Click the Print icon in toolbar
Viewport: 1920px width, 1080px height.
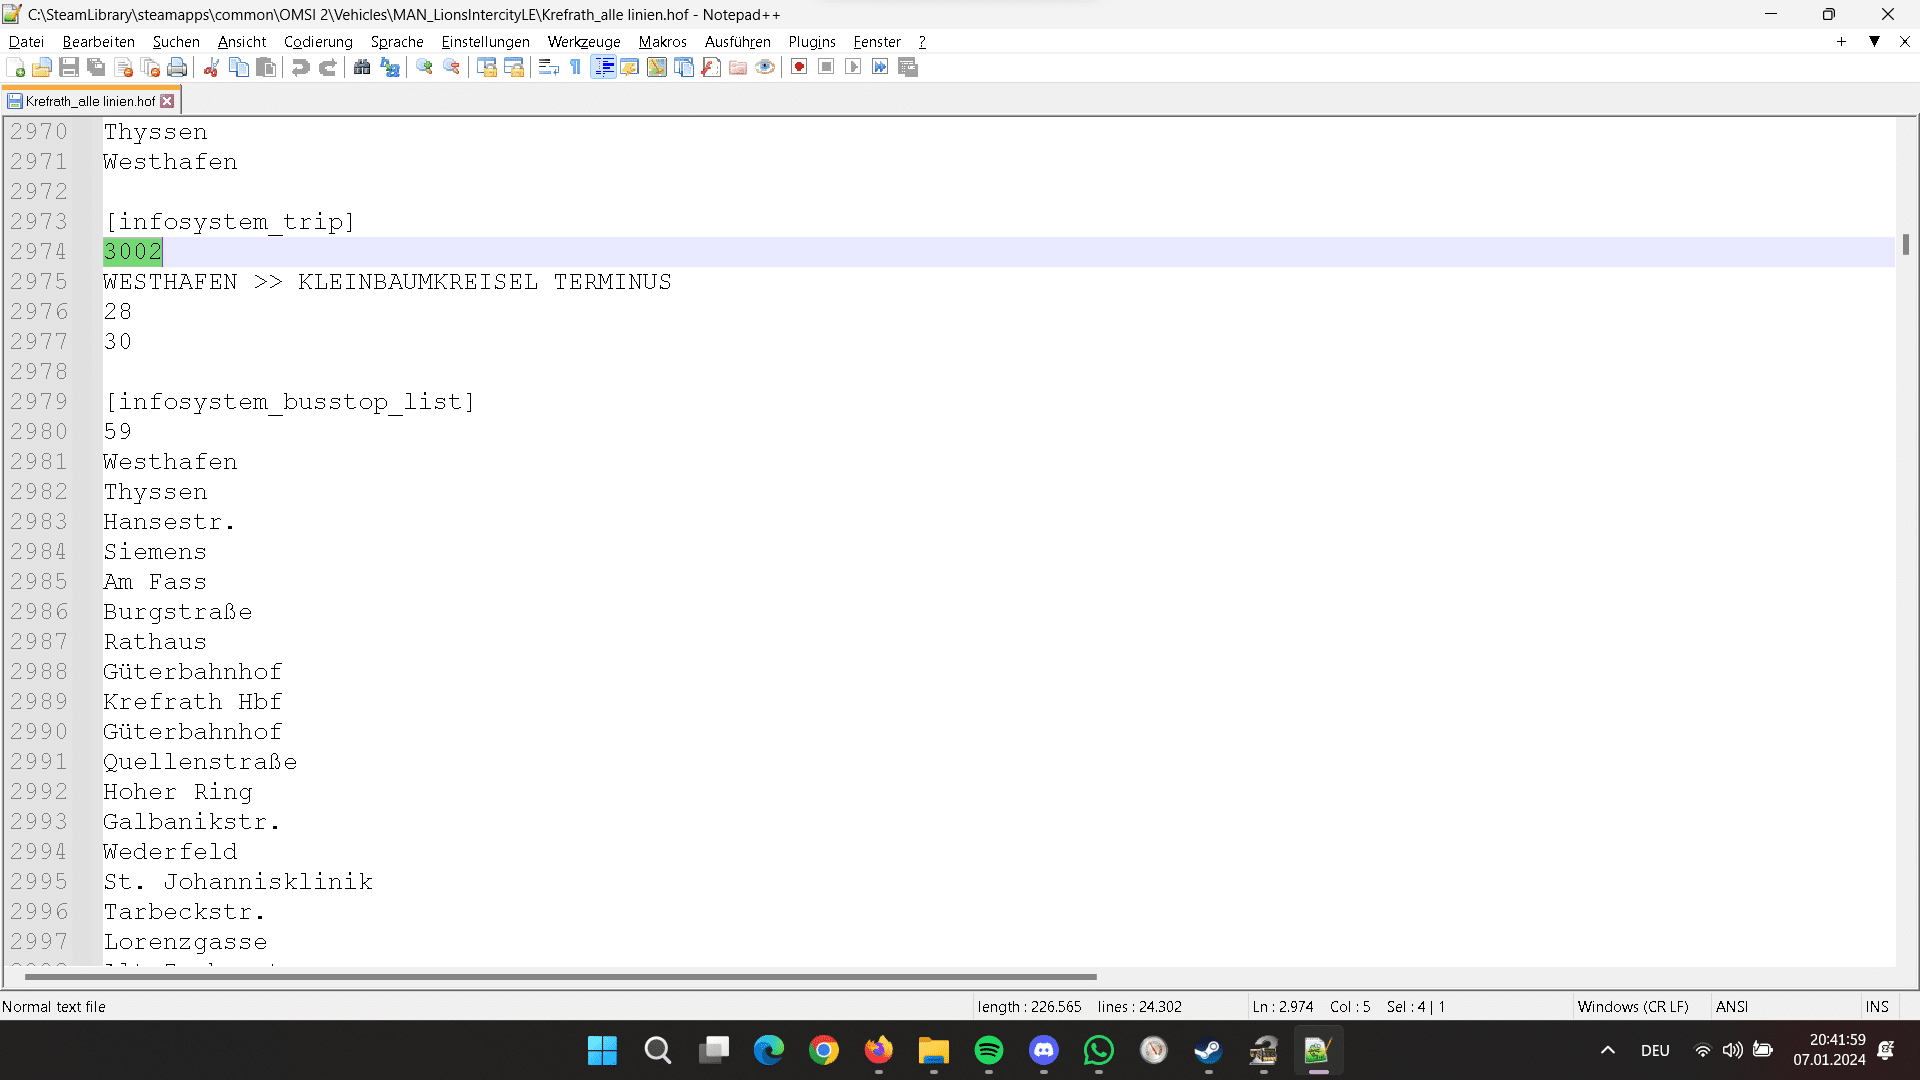tap(178, 67)
